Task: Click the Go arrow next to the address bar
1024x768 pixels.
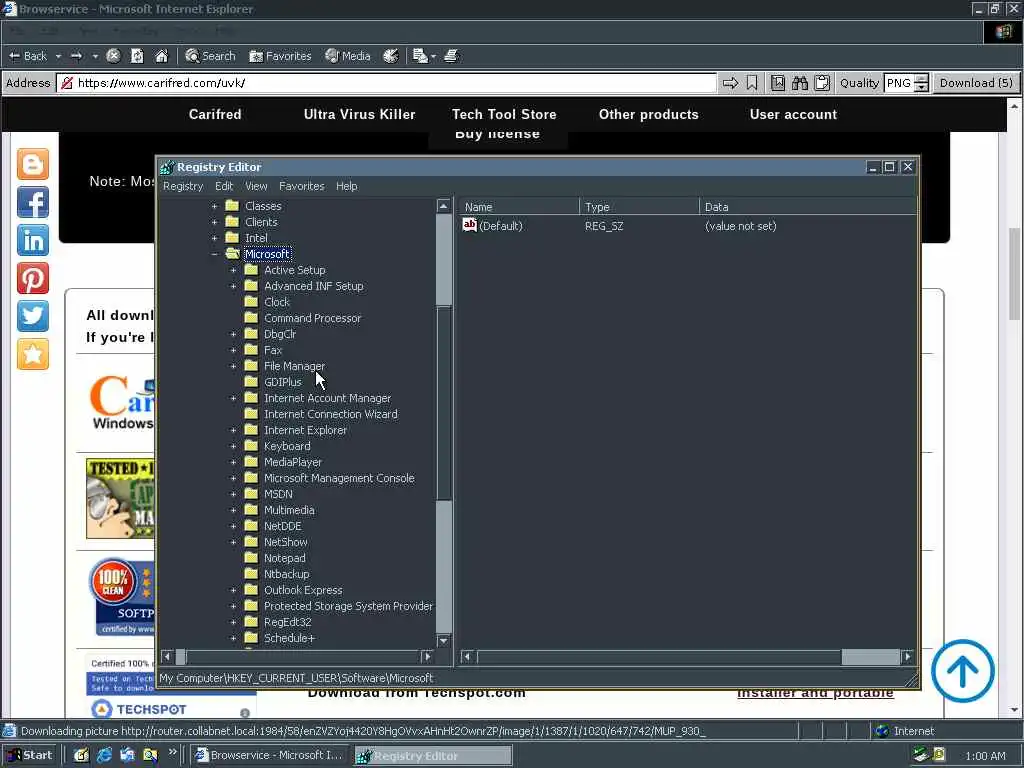Action: [730, 83]
